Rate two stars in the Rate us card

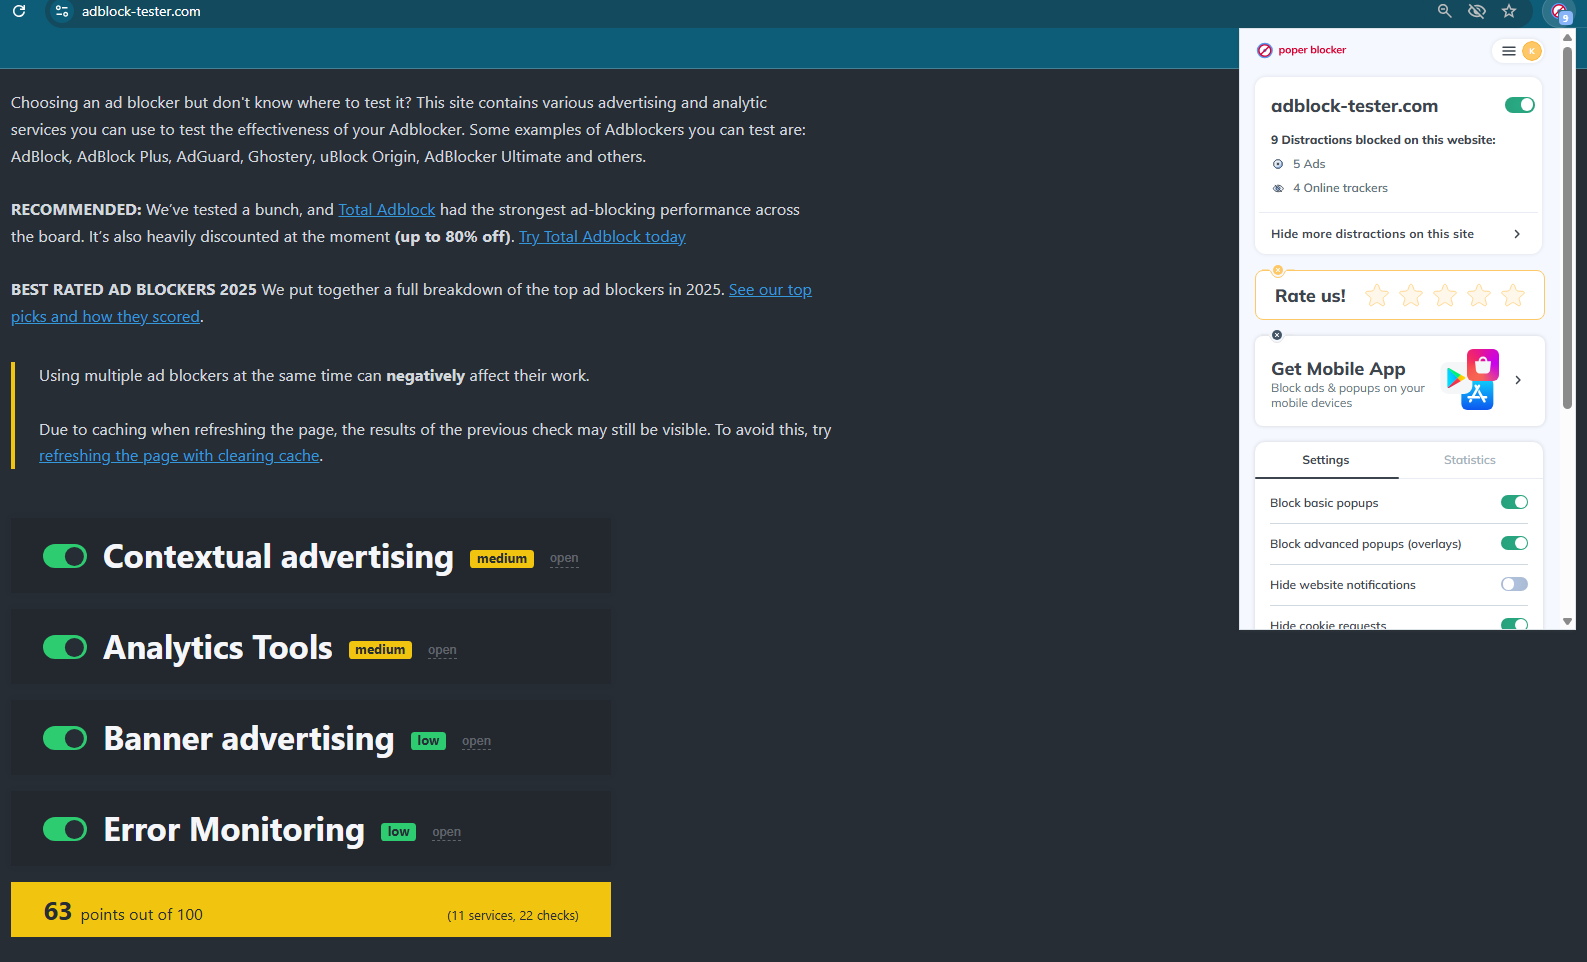1411,295
